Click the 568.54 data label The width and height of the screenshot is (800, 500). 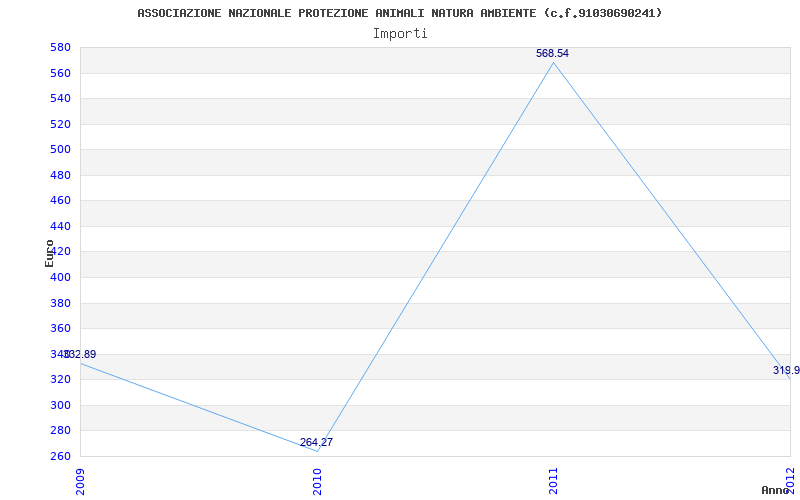[x=552, y=54]
